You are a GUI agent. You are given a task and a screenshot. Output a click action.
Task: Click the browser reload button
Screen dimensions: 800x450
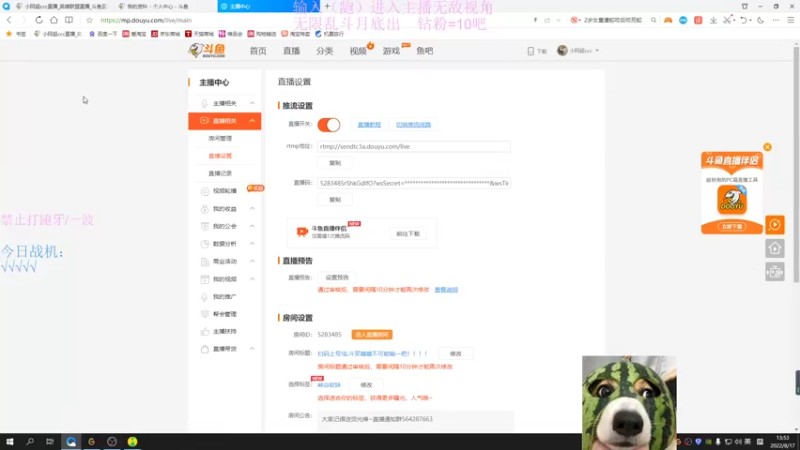(x=39, y=20)
